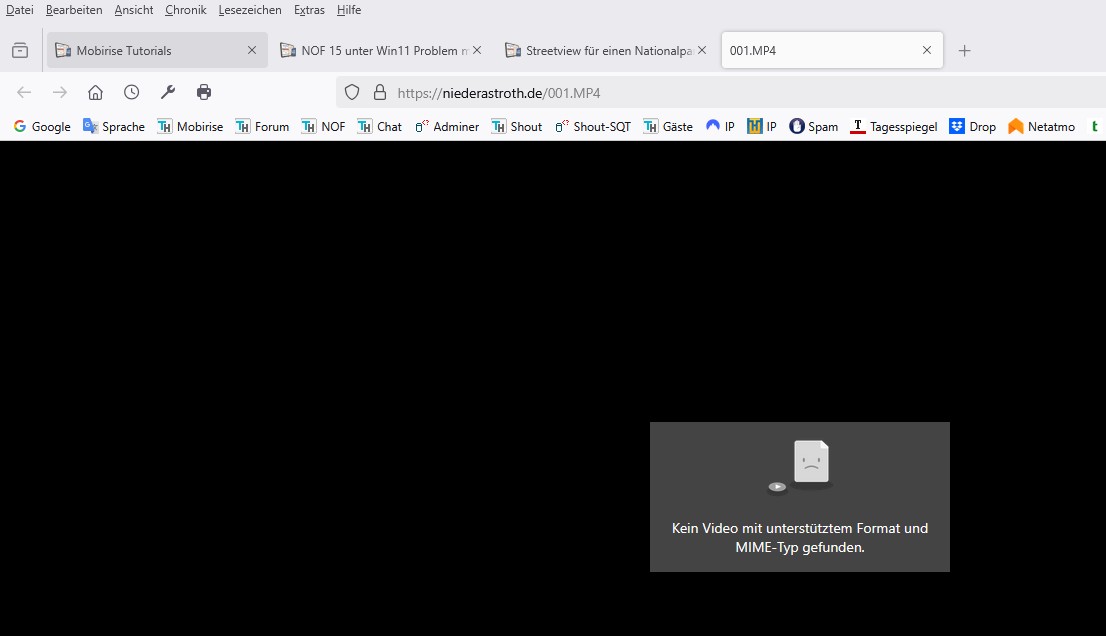Click the Adminer bookmark

[x=447, y=126]
